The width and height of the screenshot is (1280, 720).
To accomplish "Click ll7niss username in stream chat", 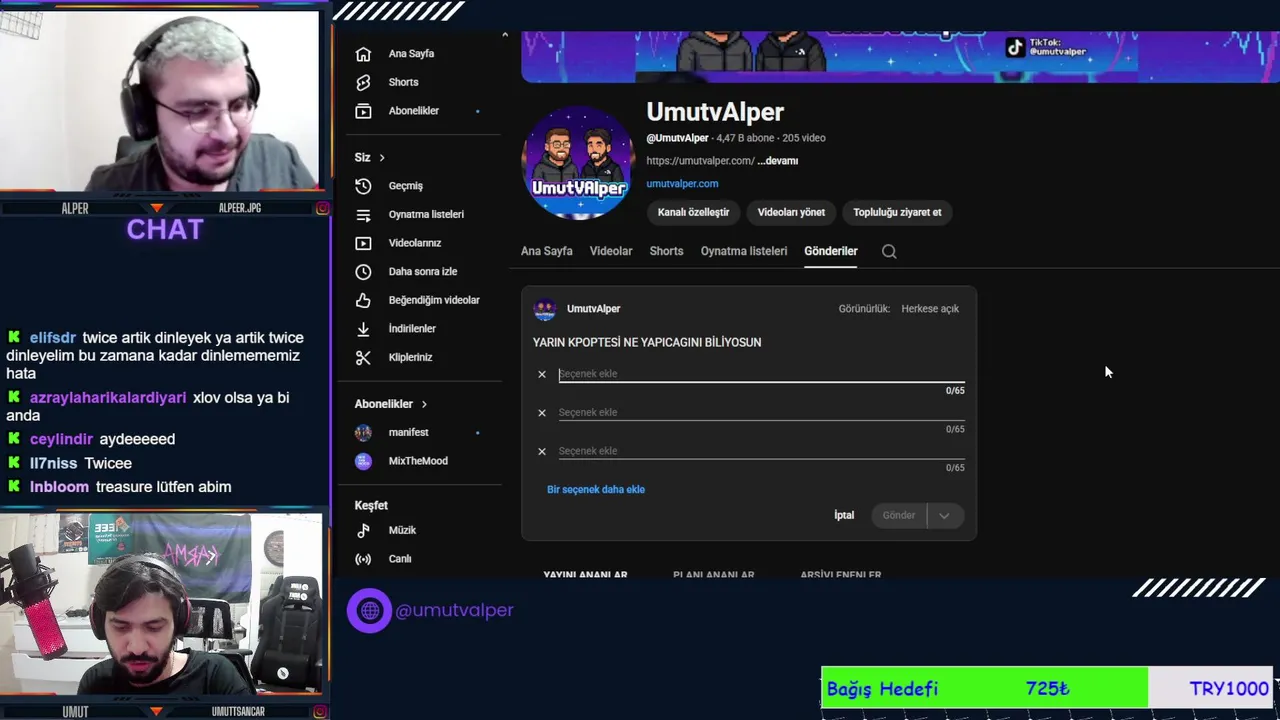I will pos(53,464).
